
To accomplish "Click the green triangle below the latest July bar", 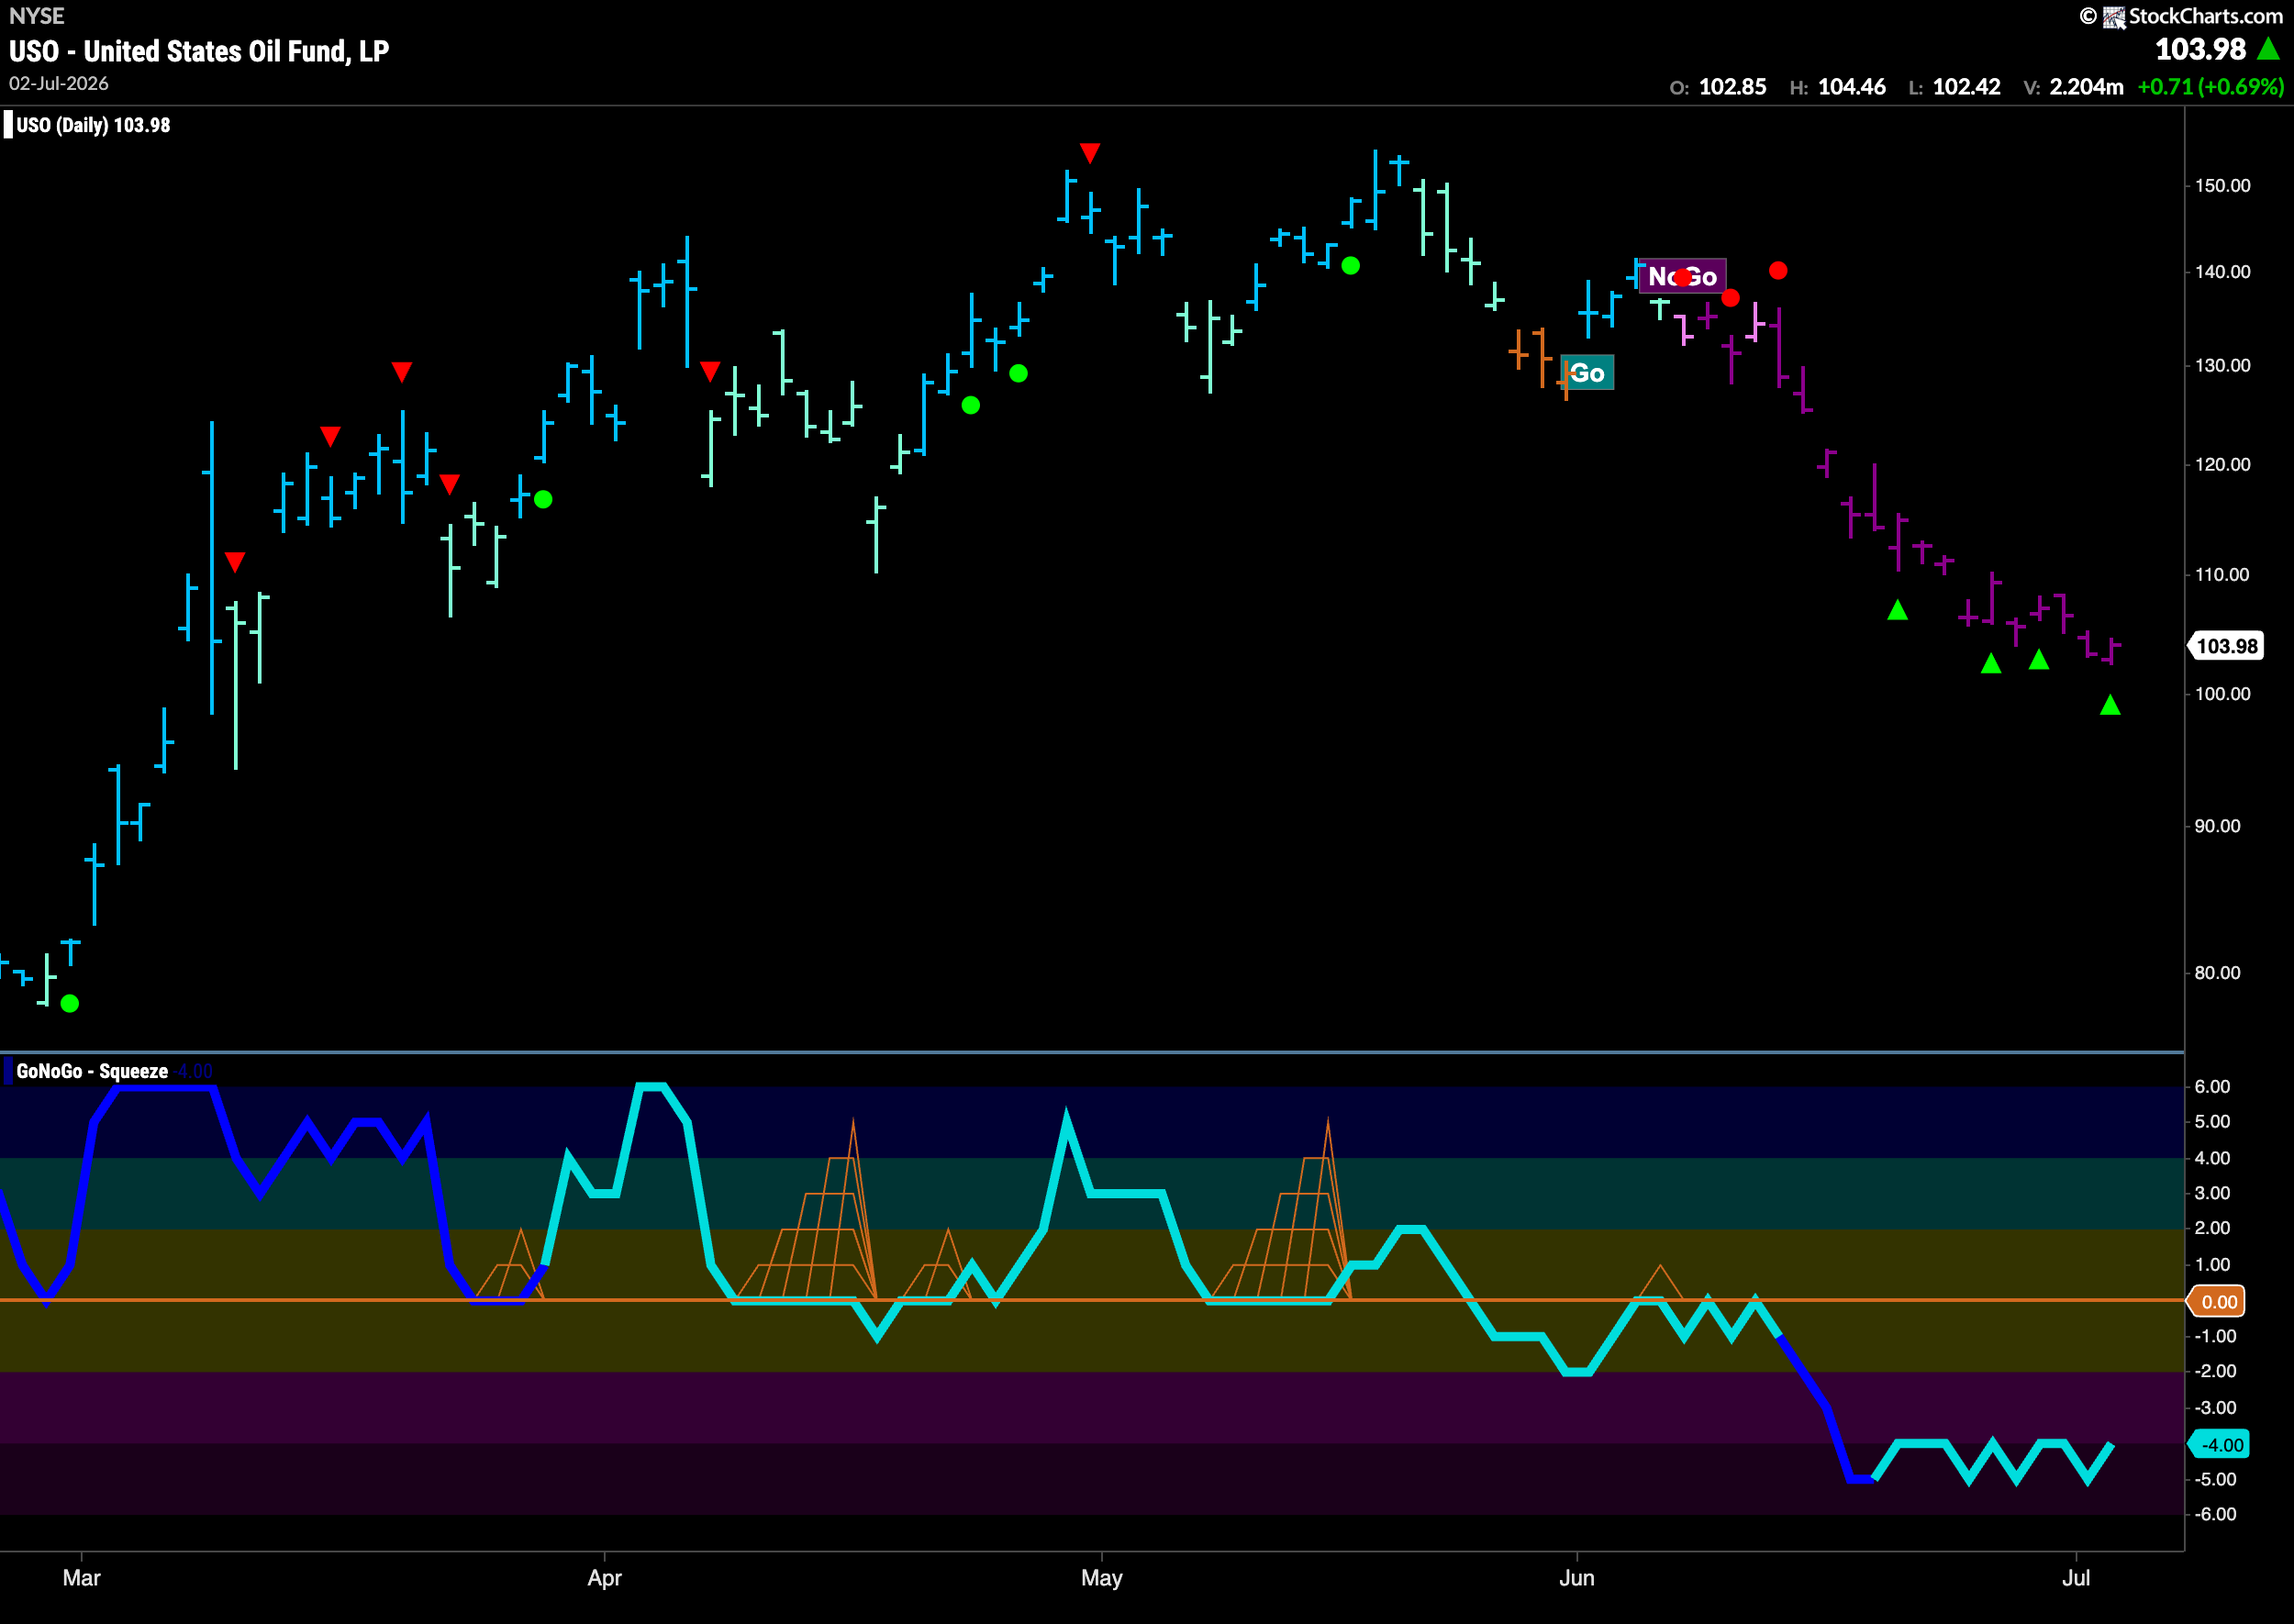I will tap(2110, 705).
